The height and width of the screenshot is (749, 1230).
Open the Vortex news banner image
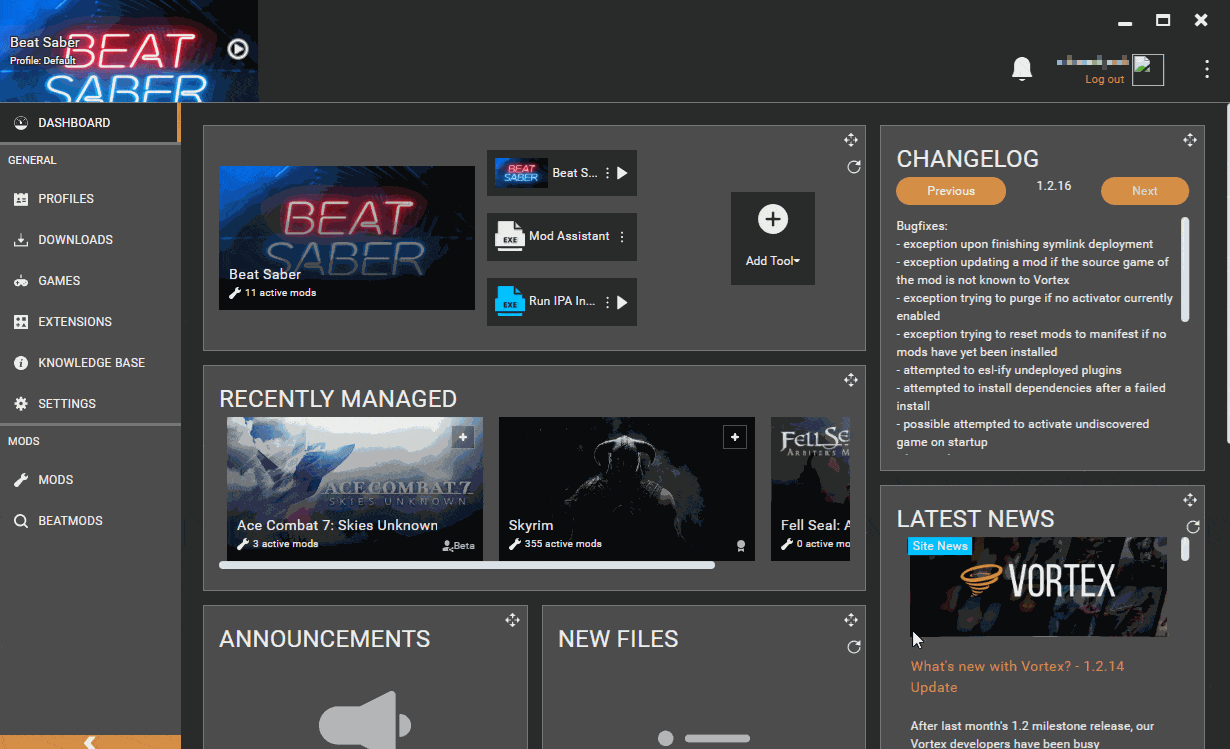click(x=1038, y=587)
